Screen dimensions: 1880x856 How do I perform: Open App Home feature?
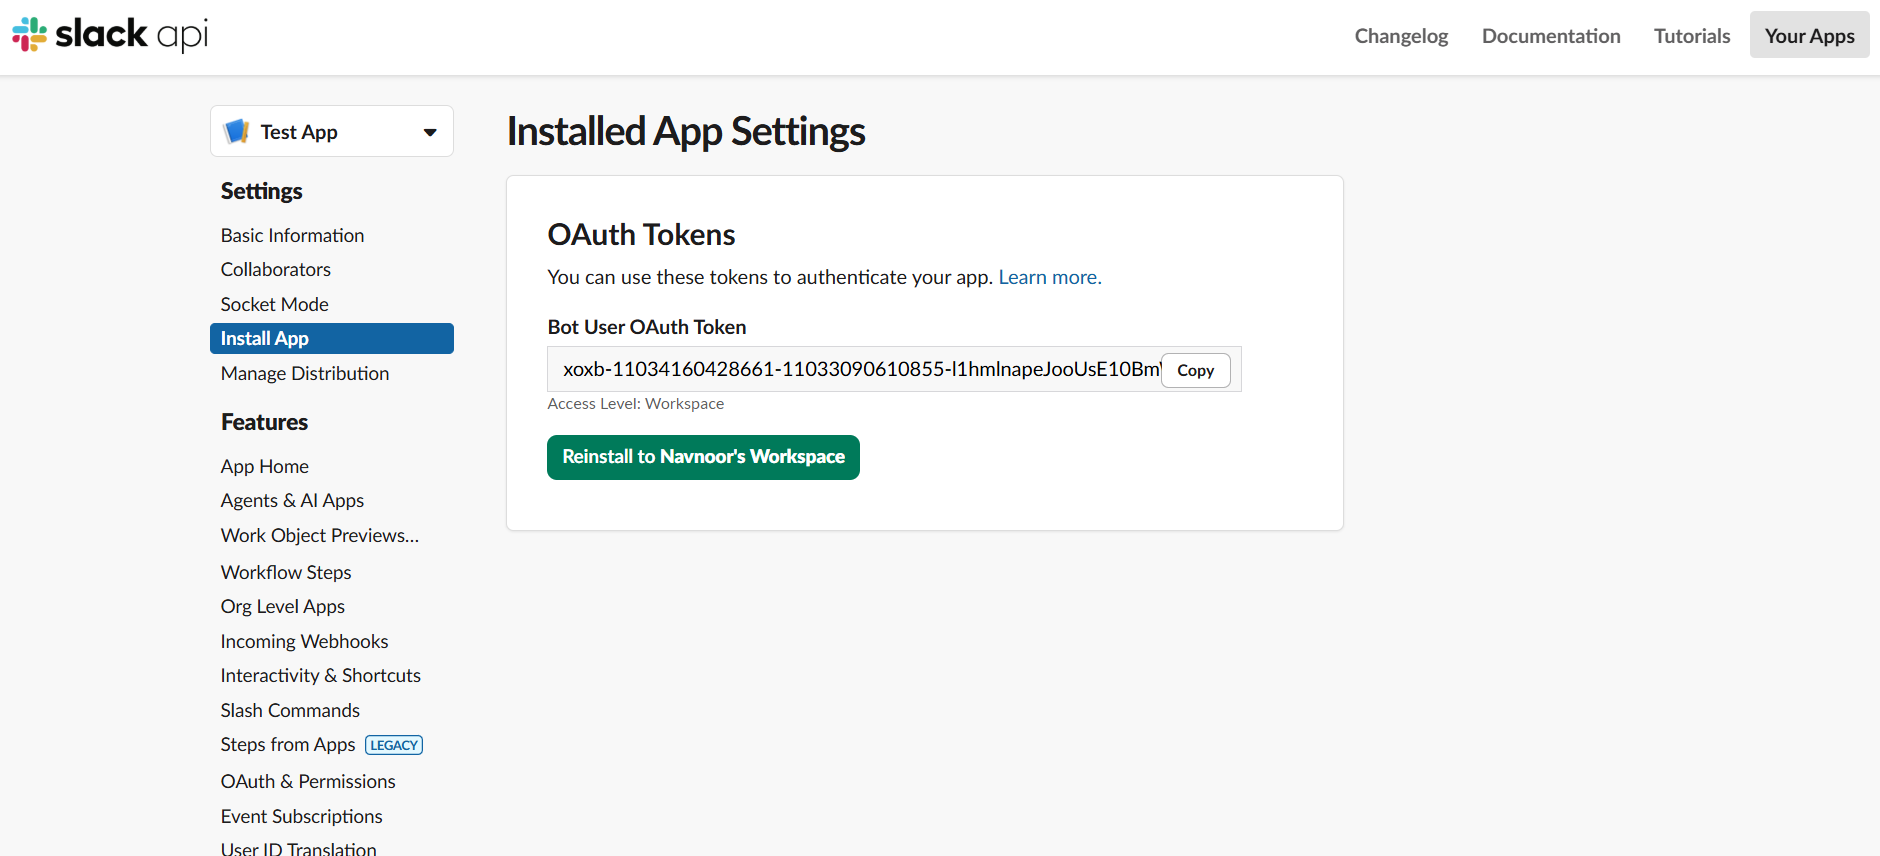pos(265,466)
